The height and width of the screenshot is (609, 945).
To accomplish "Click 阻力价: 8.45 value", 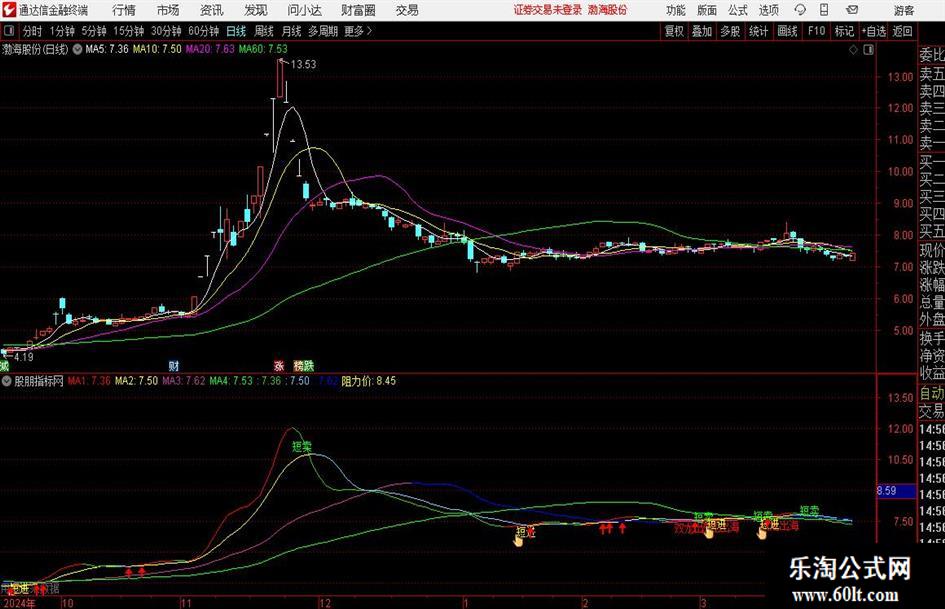I will (x=369, y=381).
